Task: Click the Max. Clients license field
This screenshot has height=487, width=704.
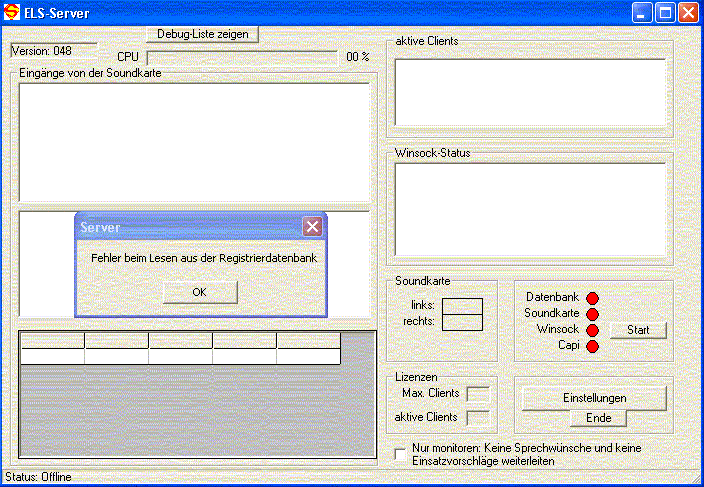Action: 478,394
